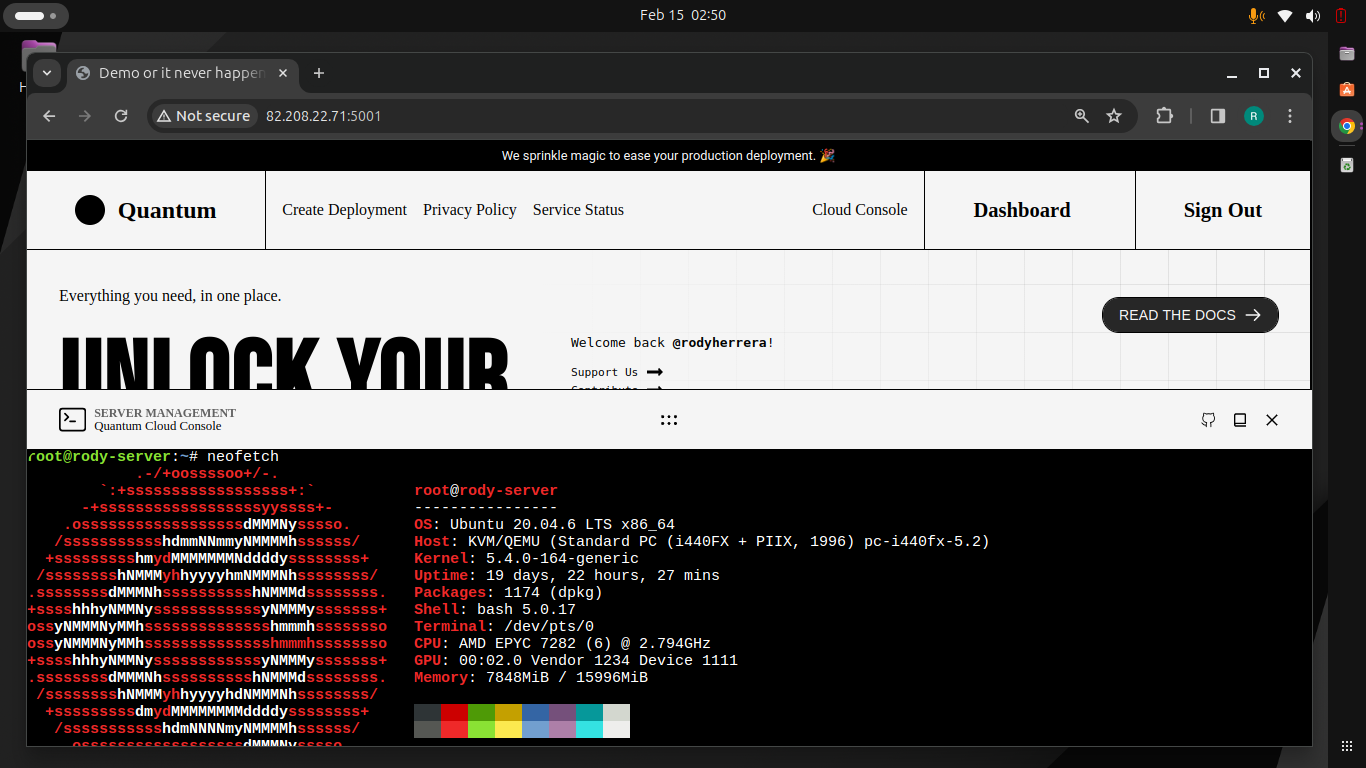The width and height of the screenshot is (1366, 768).
Task: Click the terminal prompt line with neofetch
Action: (153, 457)
